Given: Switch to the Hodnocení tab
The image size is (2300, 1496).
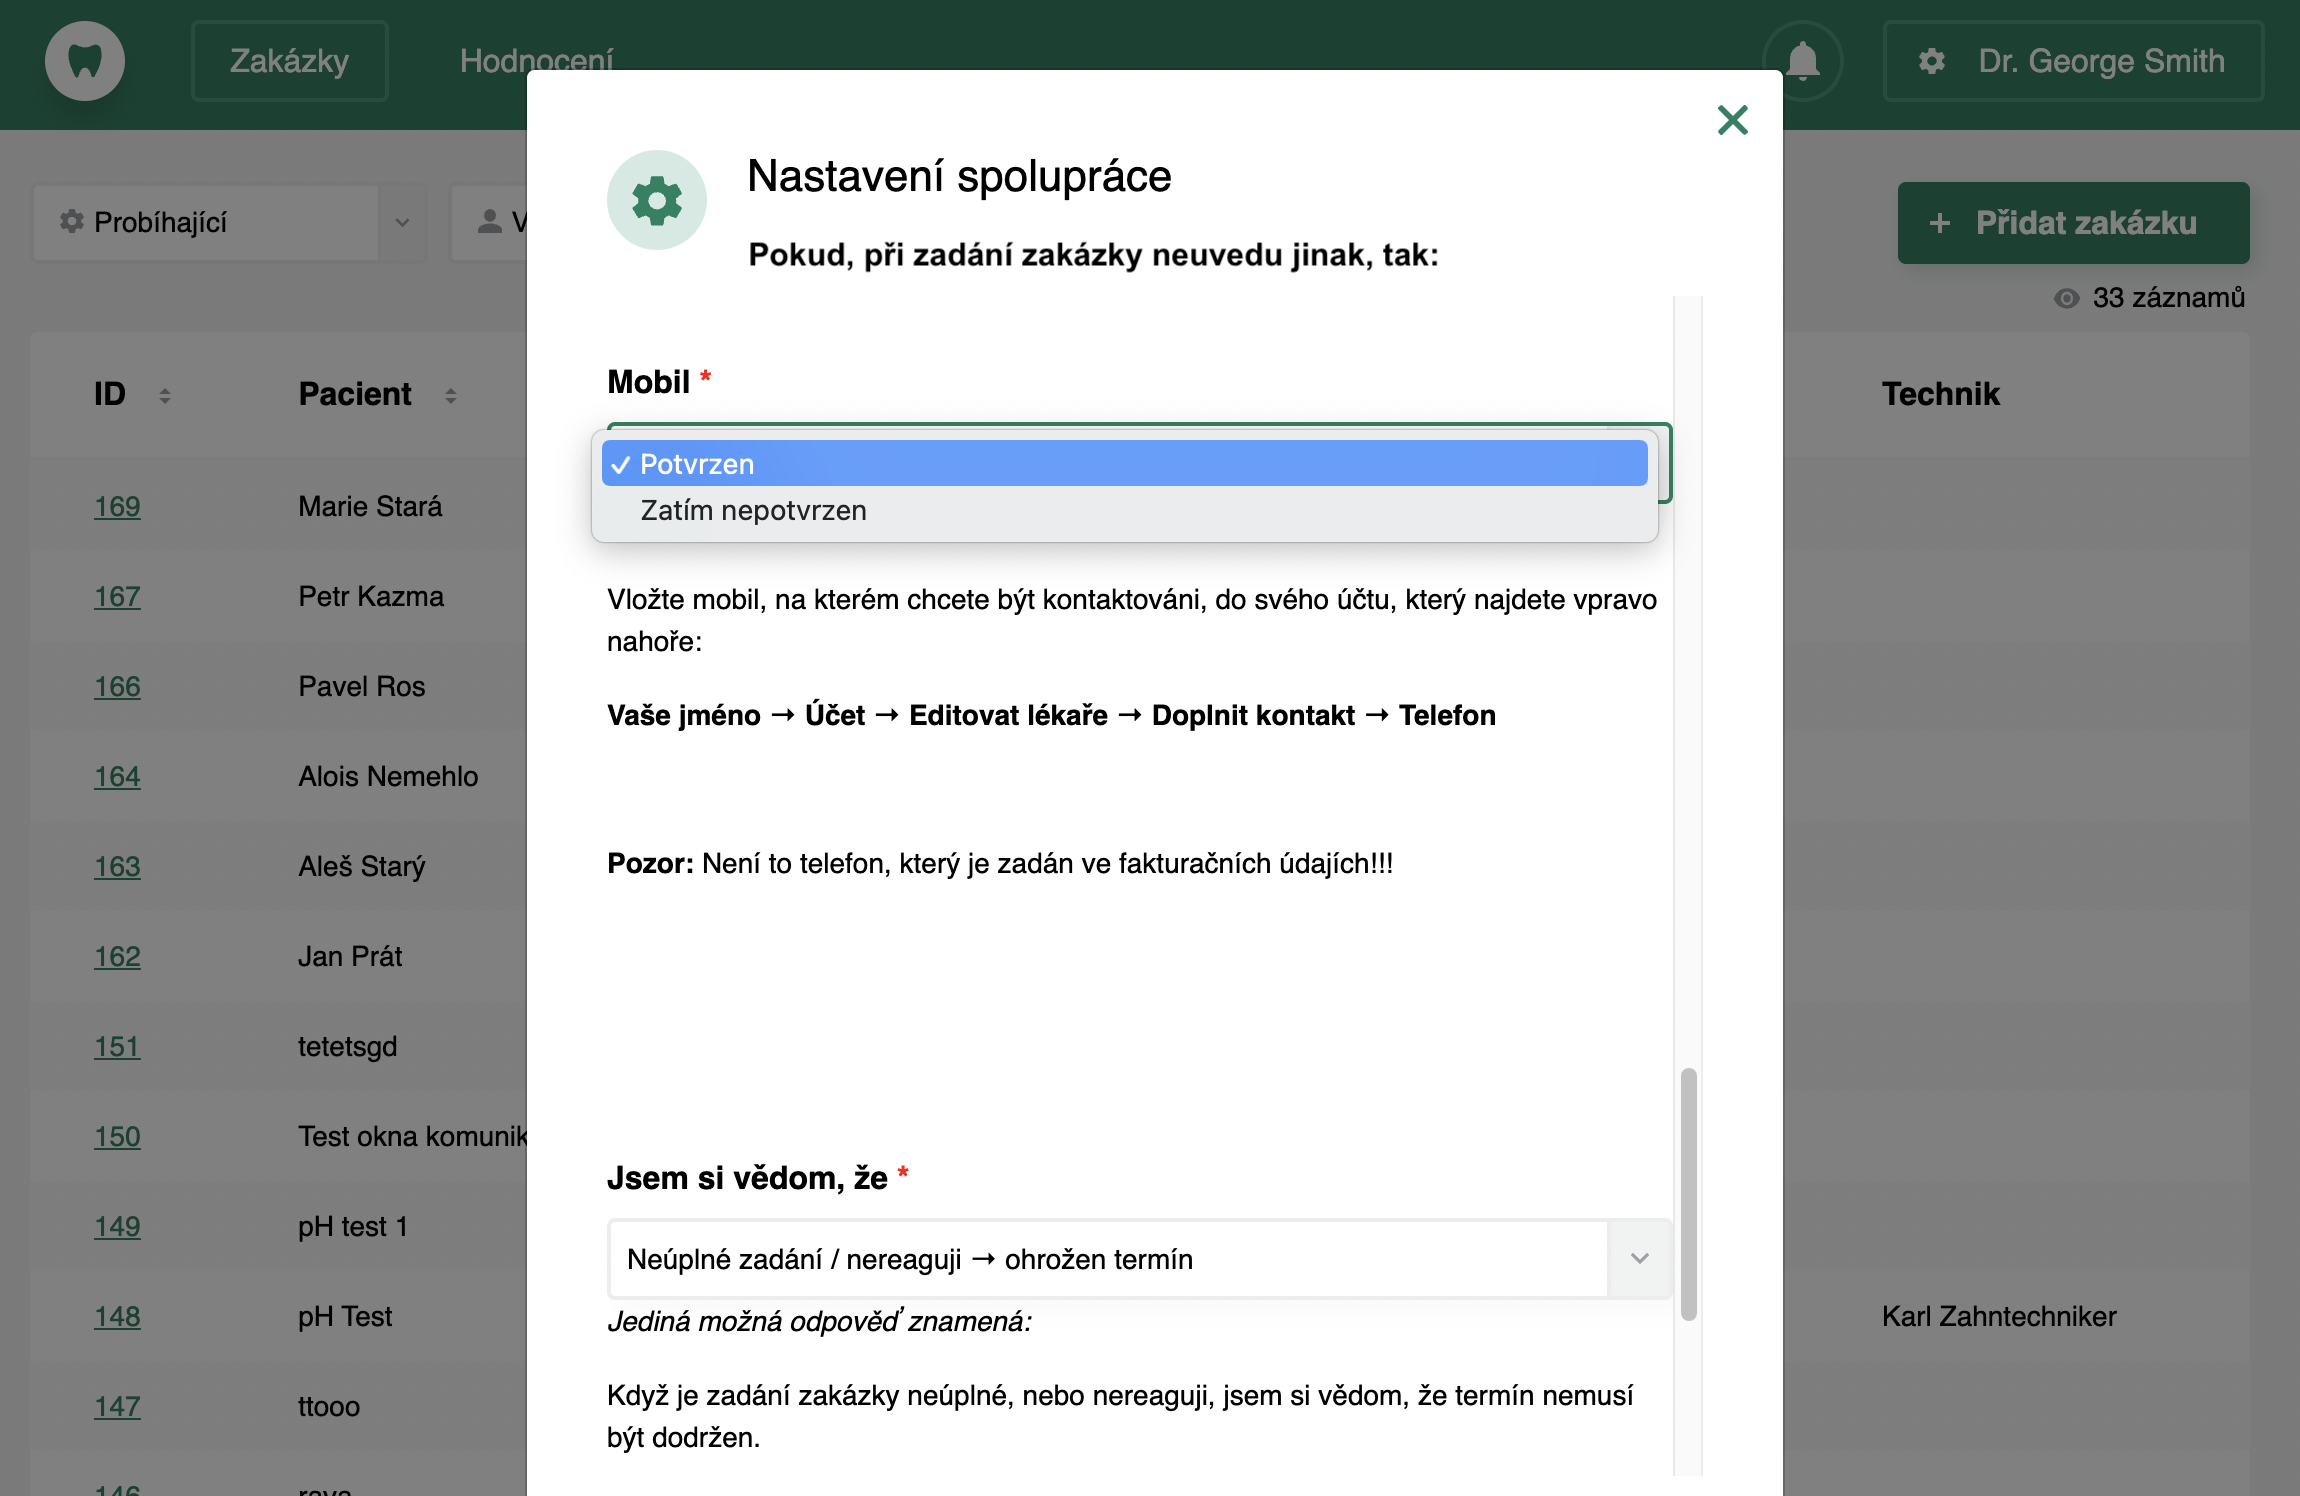Looking at the screenshot, I should pyautogui.click(x=537, y=61).
